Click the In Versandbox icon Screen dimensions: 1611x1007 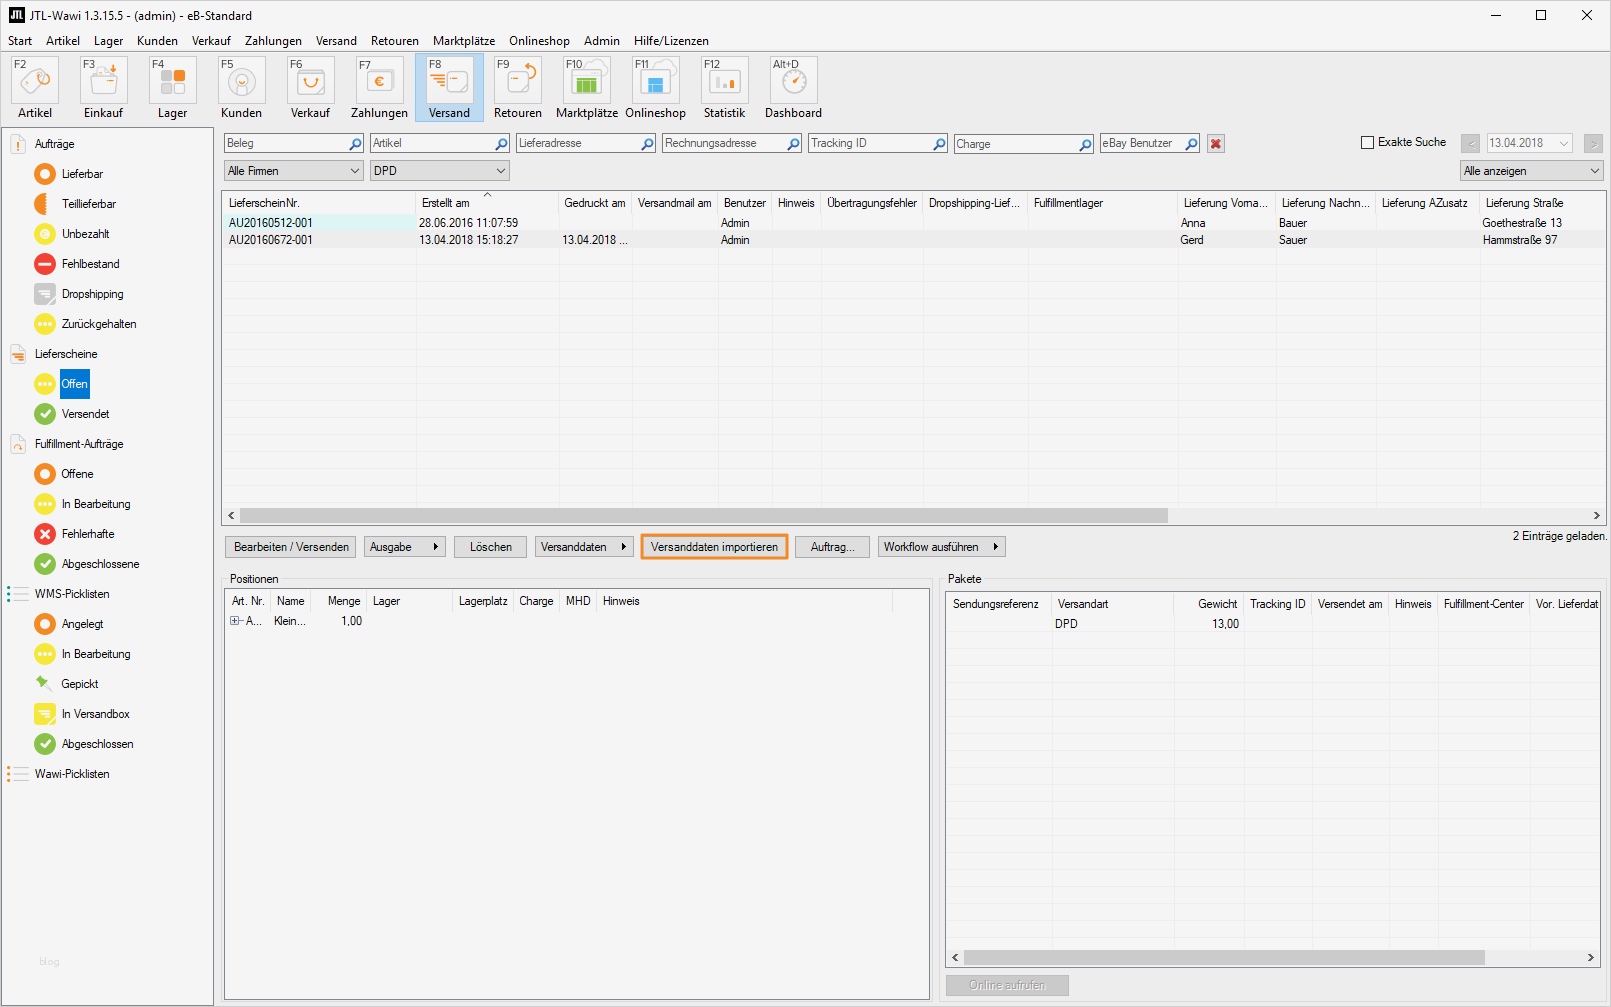(x=45, y=714)
